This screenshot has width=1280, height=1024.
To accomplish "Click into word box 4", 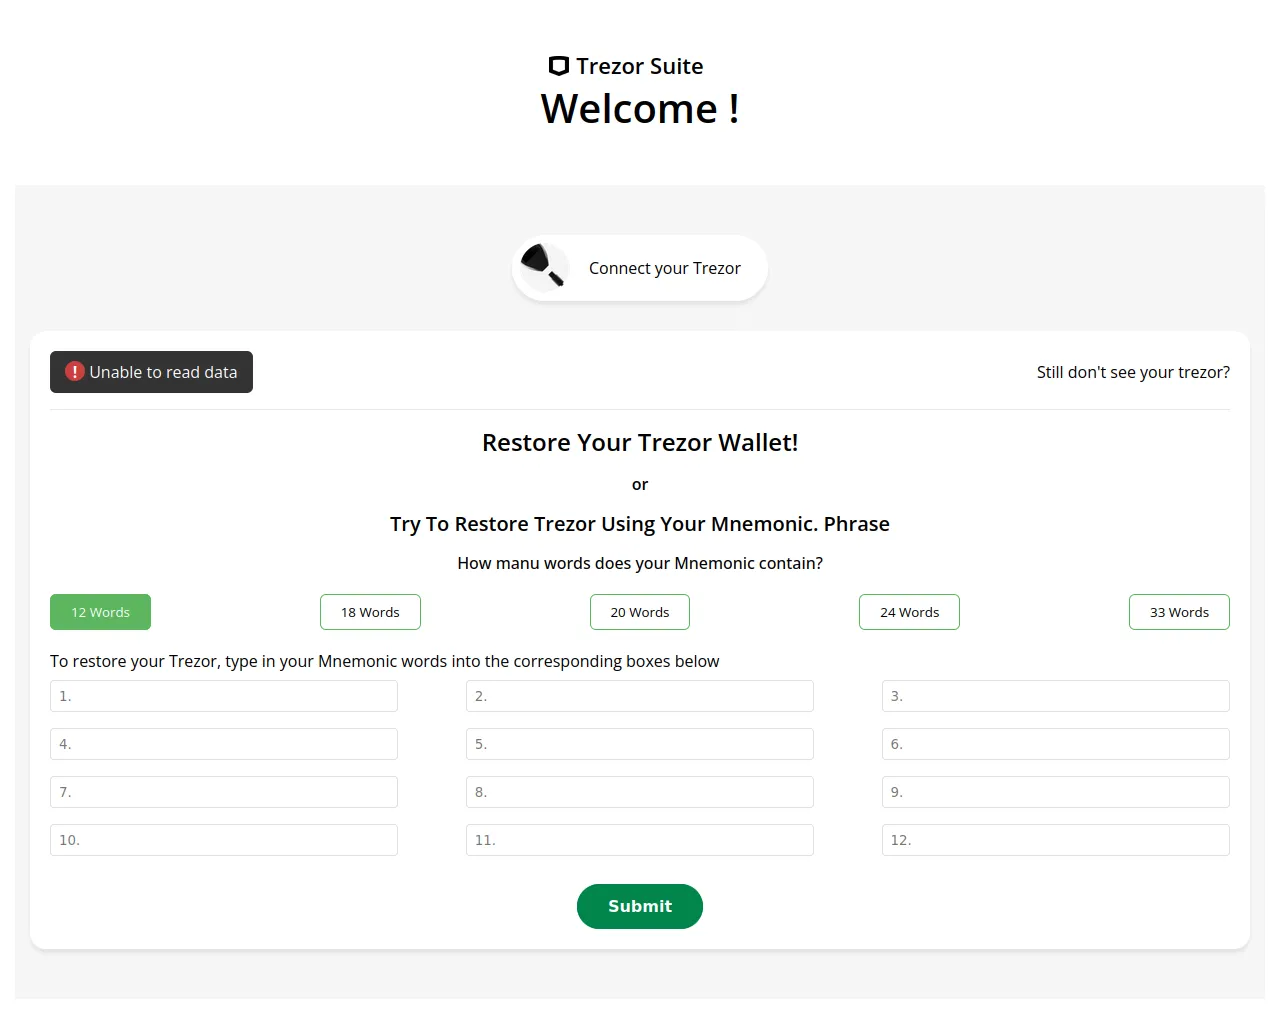I will point(224,744).
